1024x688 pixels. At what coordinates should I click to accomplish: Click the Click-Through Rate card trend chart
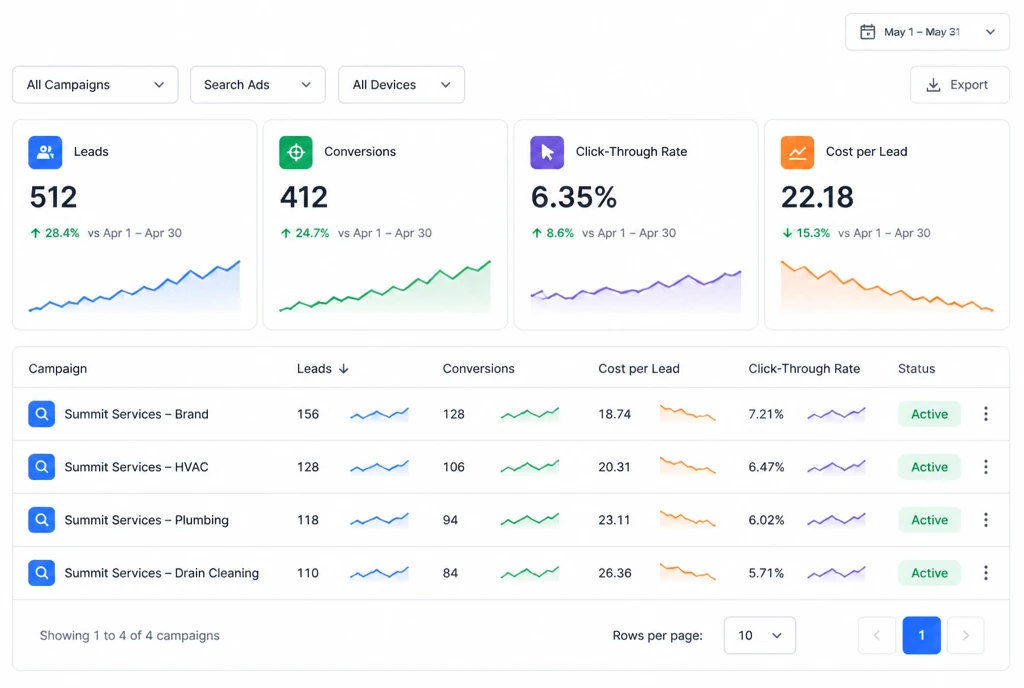pos(636,290)
